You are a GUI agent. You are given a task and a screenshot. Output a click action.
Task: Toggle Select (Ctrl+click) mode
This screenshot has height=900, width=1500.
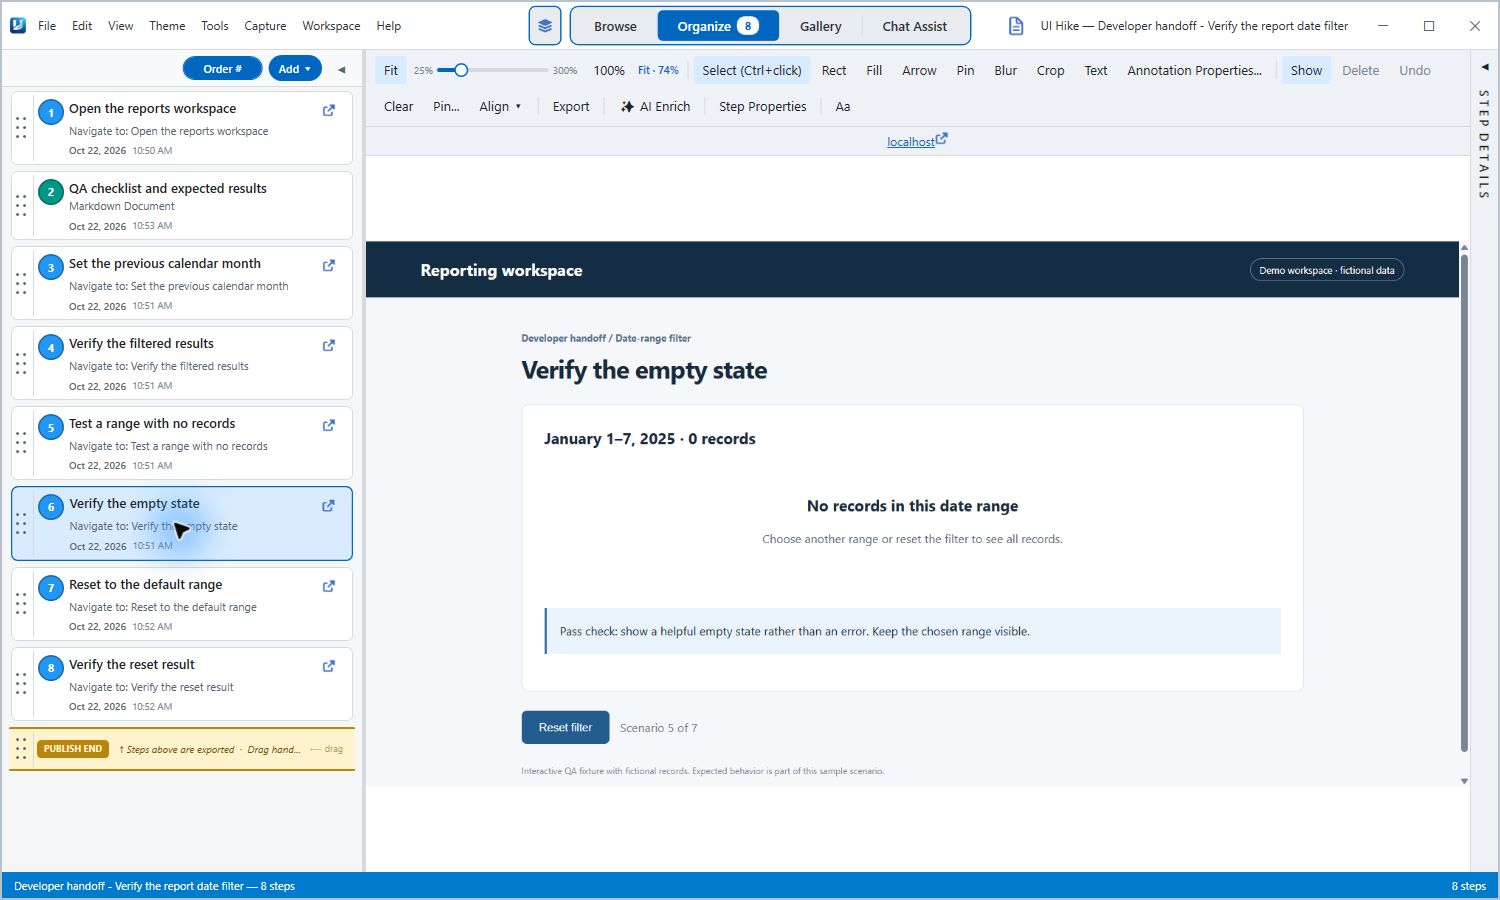752,70
